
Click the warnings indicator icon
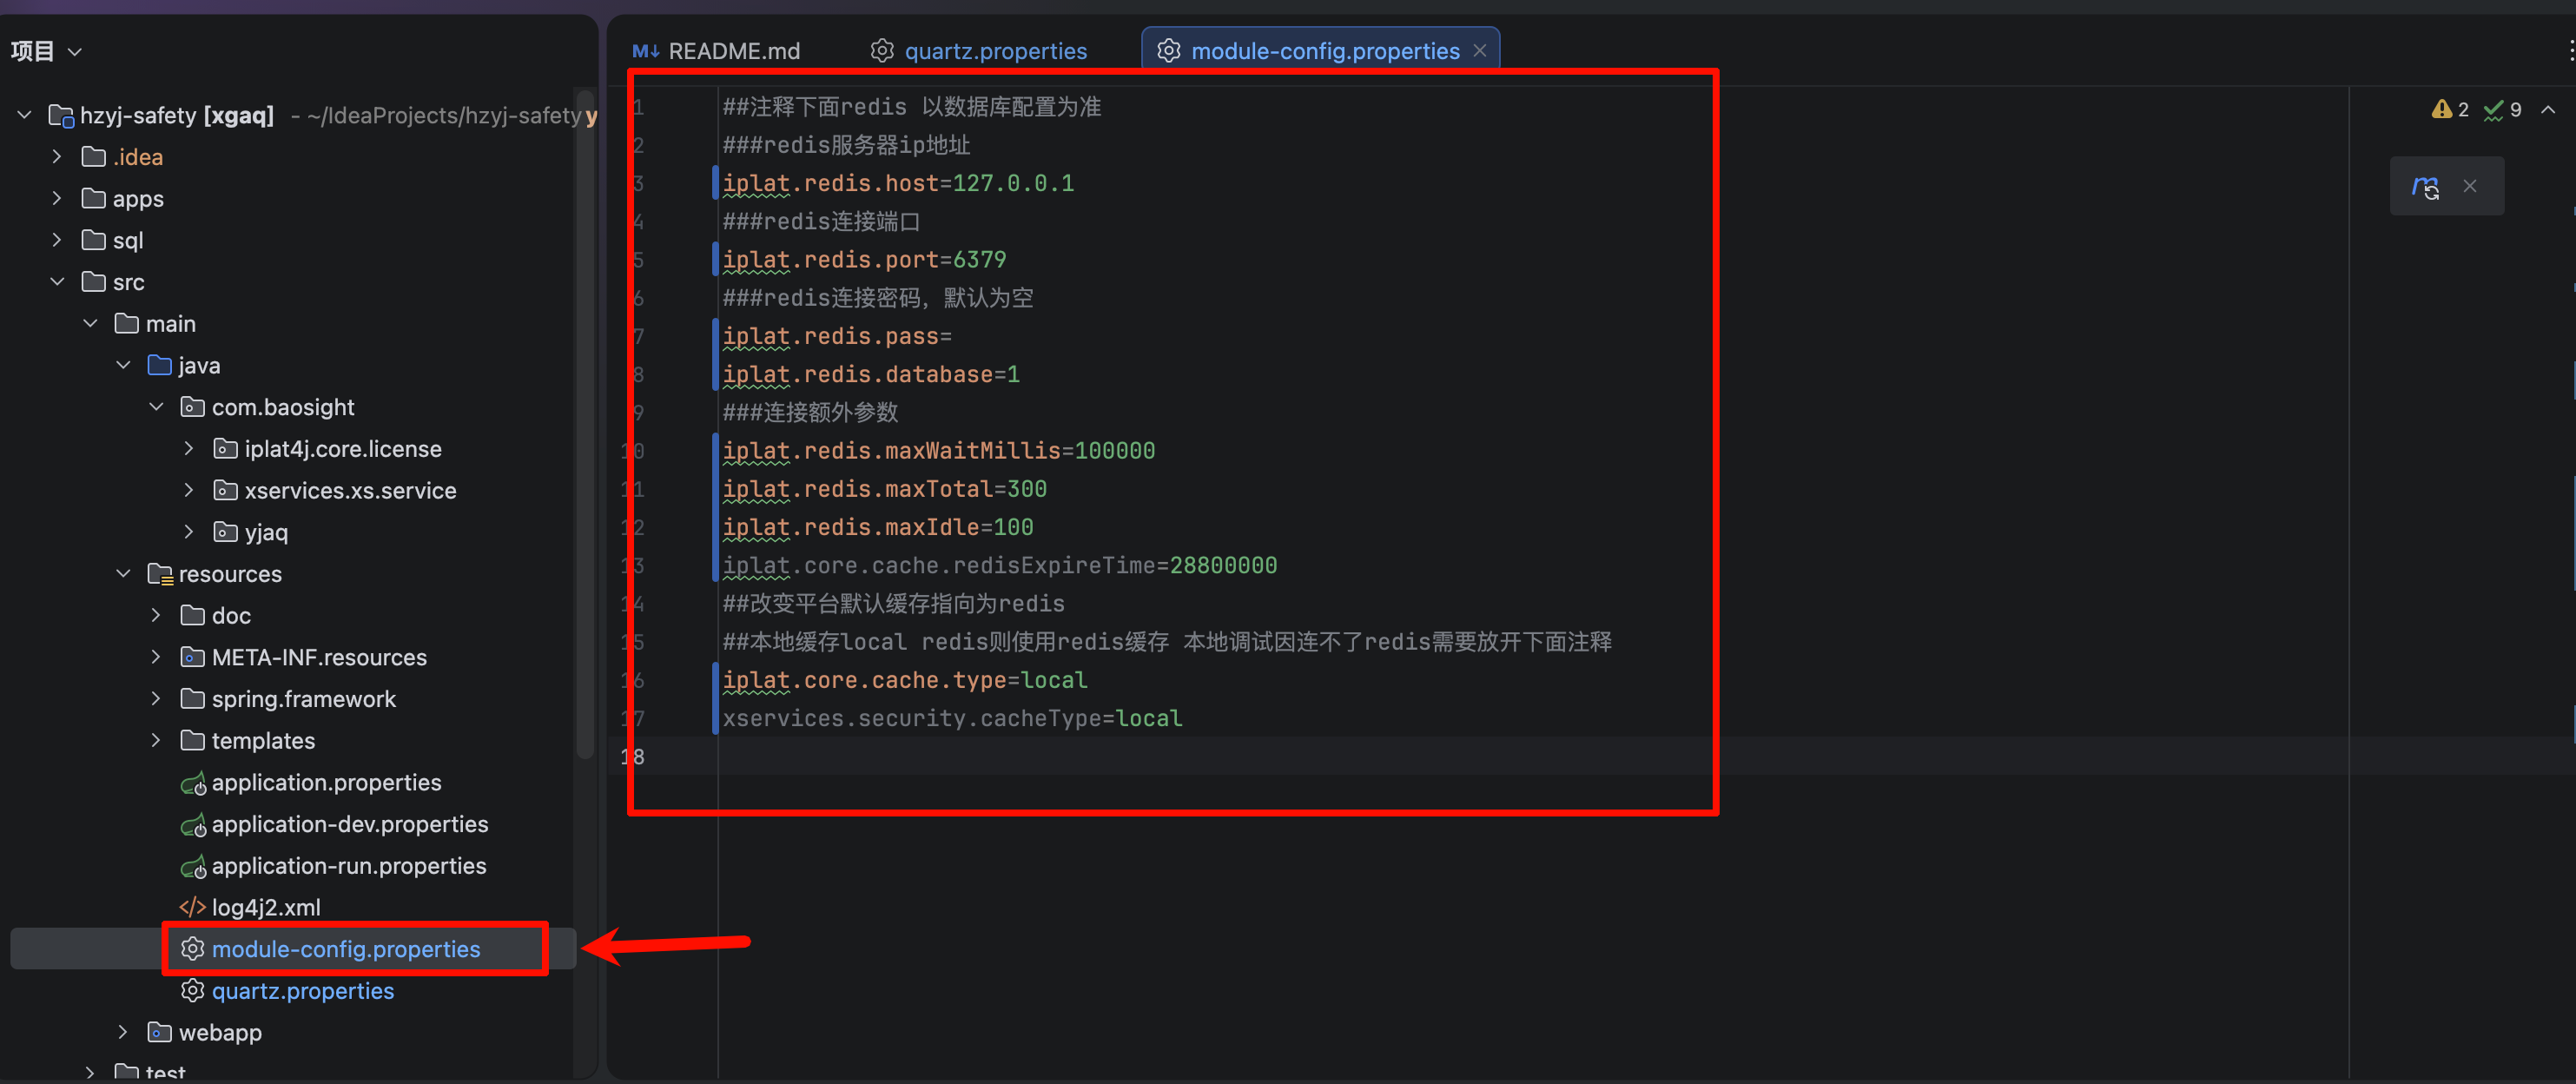pos(2441,109)
